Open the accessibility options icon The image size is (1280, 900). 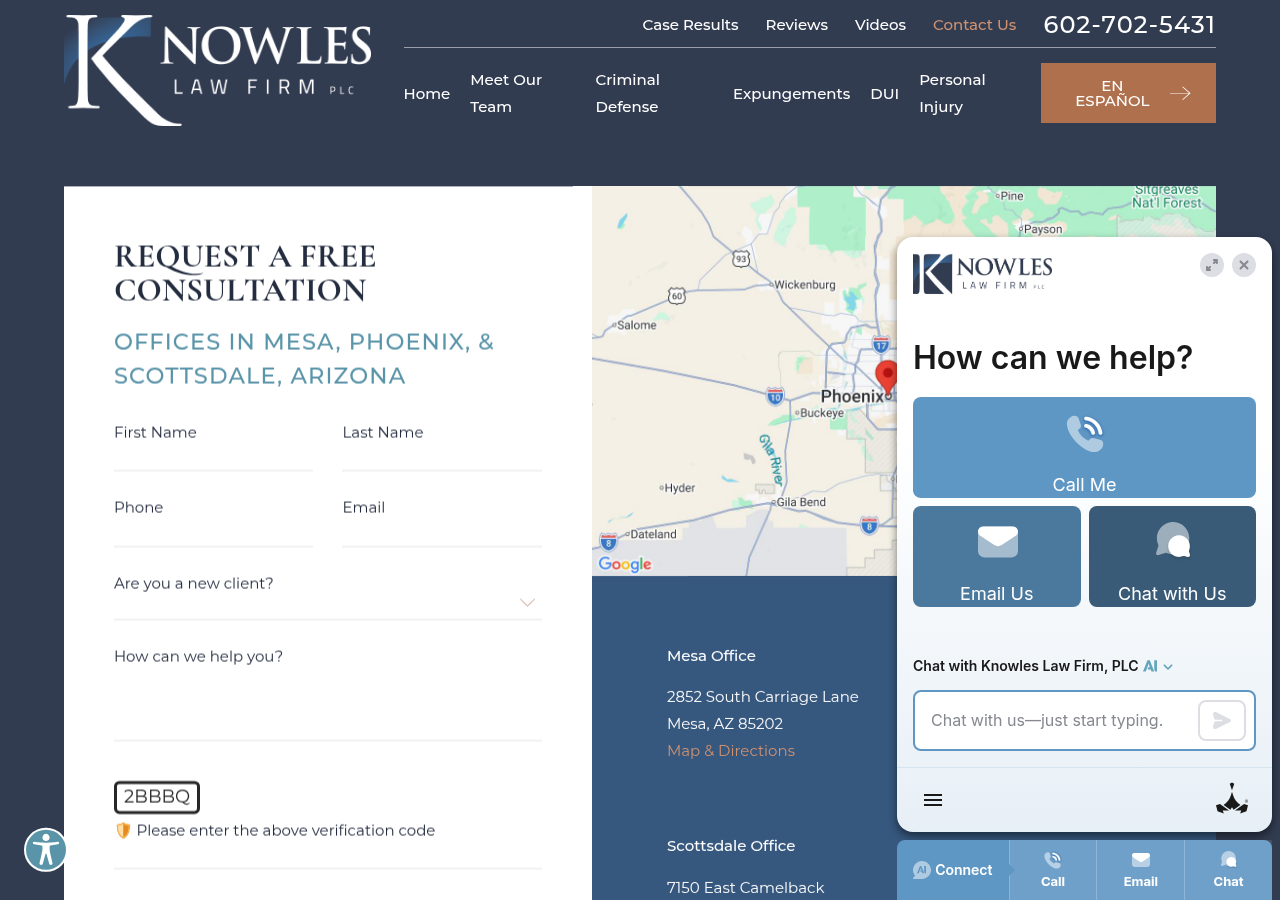pos(46,850)
